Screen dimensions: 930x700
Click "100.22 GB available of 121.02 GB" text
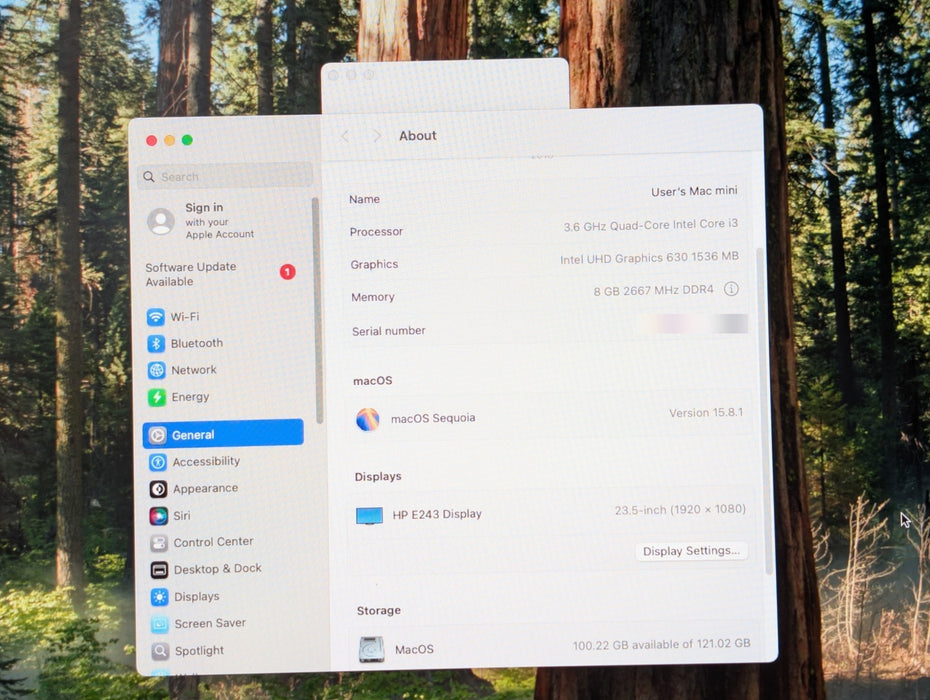point(661,644)
